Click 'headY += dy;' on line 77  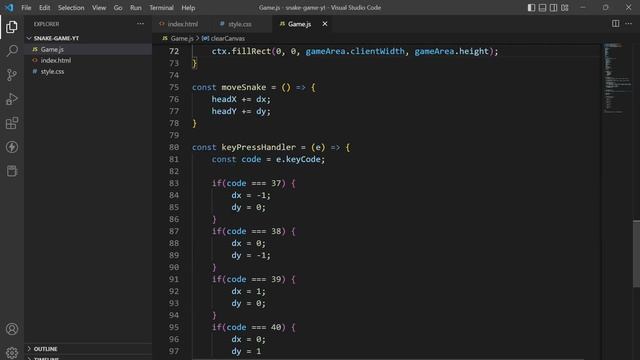tap(241, 111)
